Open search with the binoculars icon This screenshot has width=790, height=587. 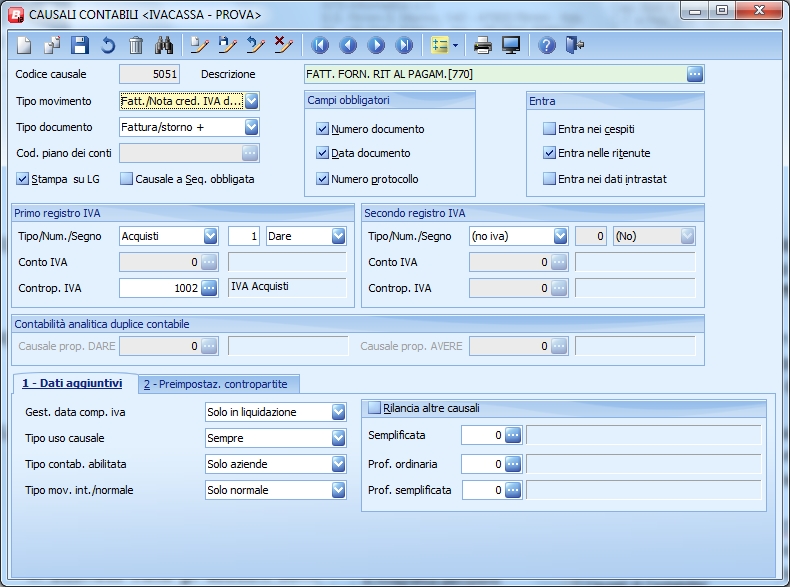tap(164, 45)
